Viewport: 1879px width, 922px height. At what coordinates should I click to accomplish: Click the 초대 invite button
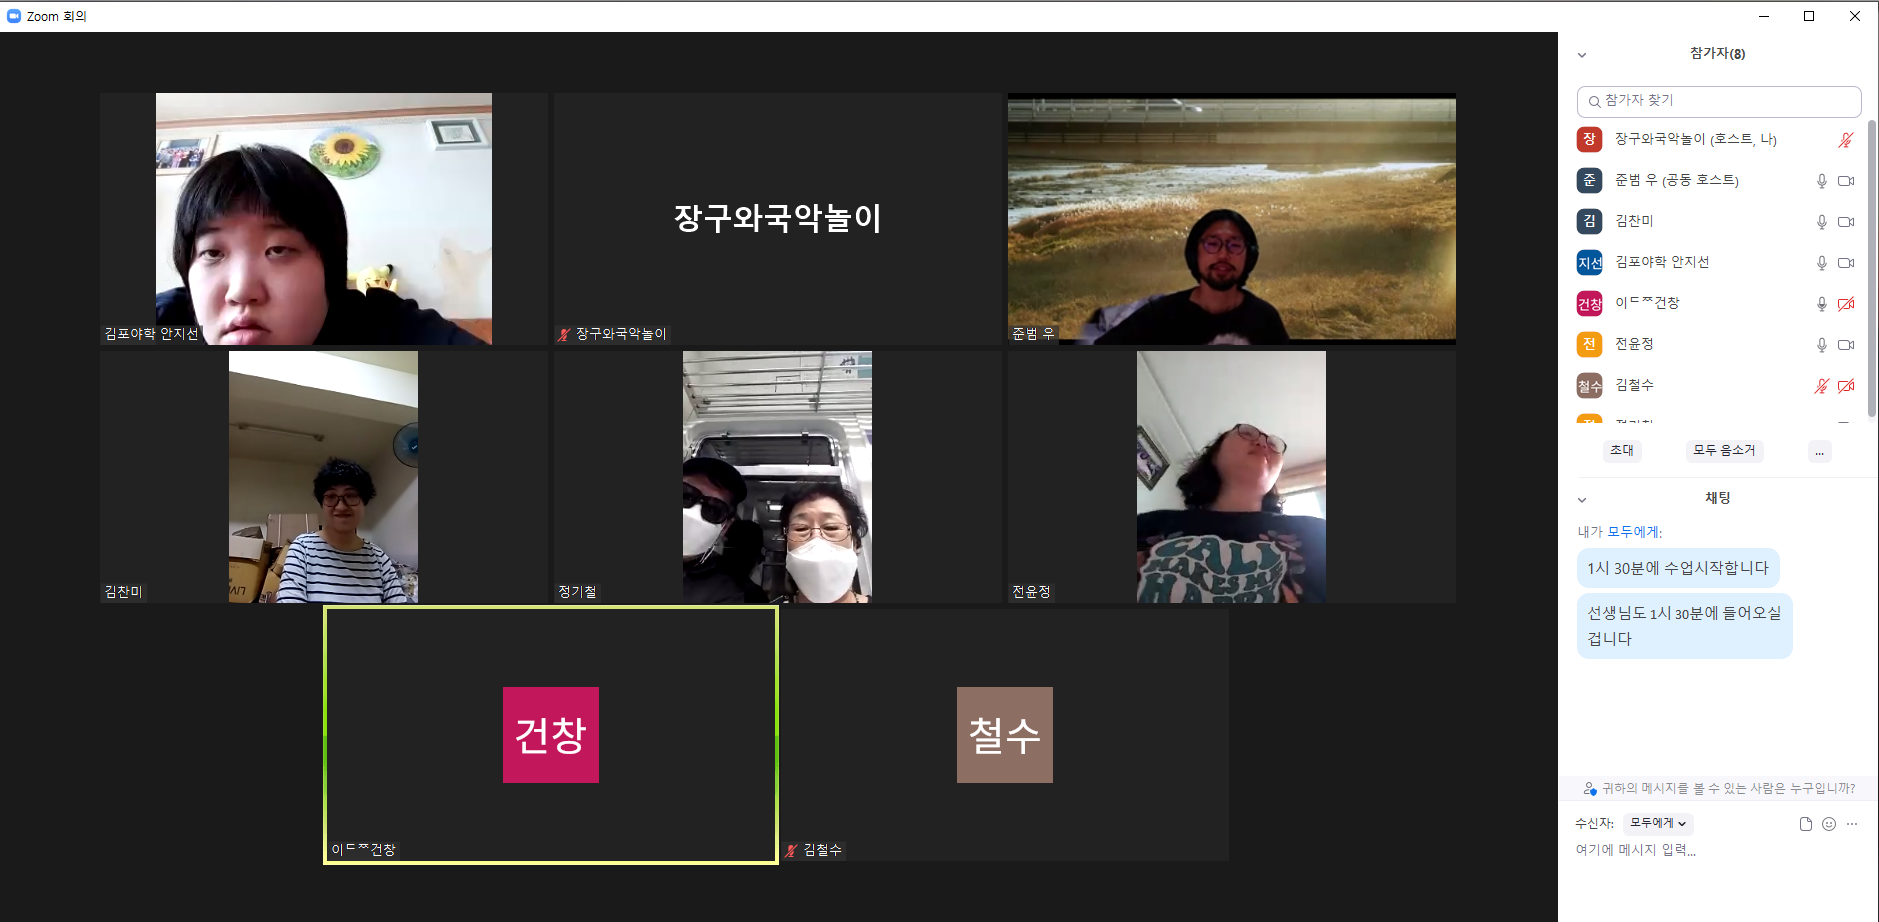coord(1622,451)
